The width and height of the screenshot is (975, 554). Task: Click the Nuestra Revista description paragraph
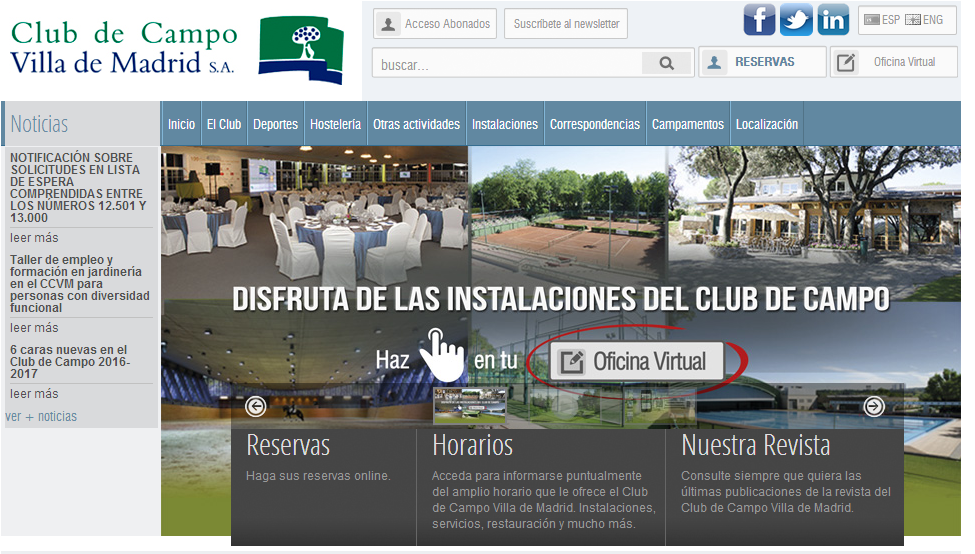pos(786,492)
